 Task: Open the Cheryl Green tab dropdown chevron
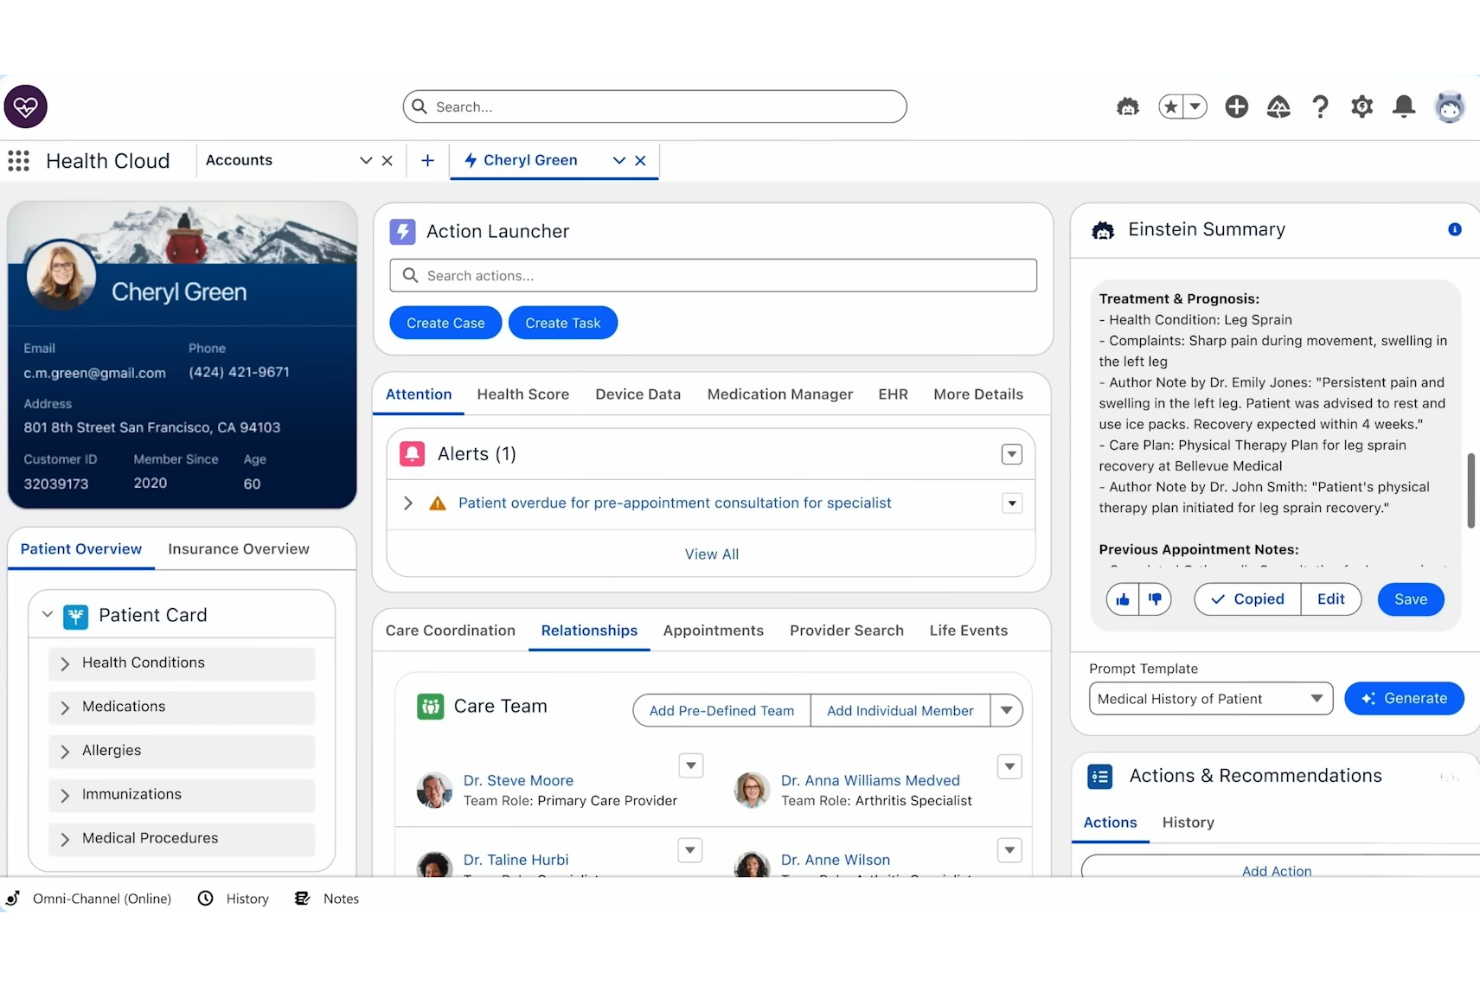pyautogui.click(x=619, y=161)
